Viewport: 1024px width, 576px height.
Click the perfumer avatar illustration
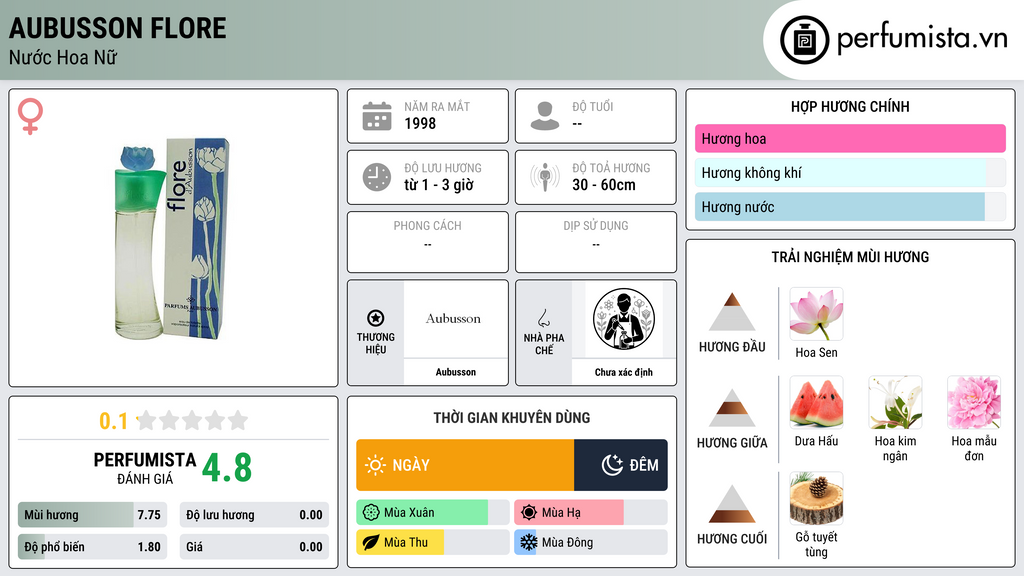(624, 319)
